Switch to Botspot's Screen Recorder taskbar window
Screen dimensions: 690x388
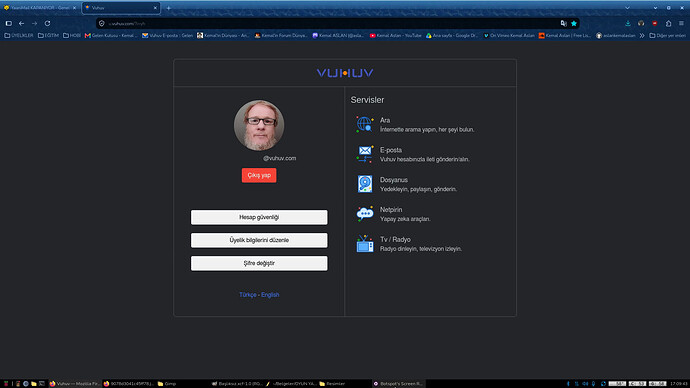(398, 384)
